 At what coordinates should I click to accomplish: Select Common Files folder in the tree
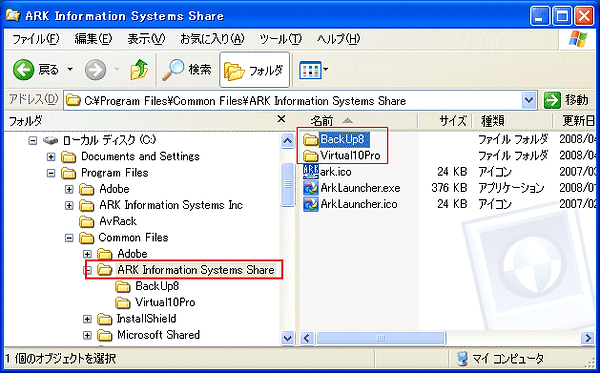click(133, 238)
